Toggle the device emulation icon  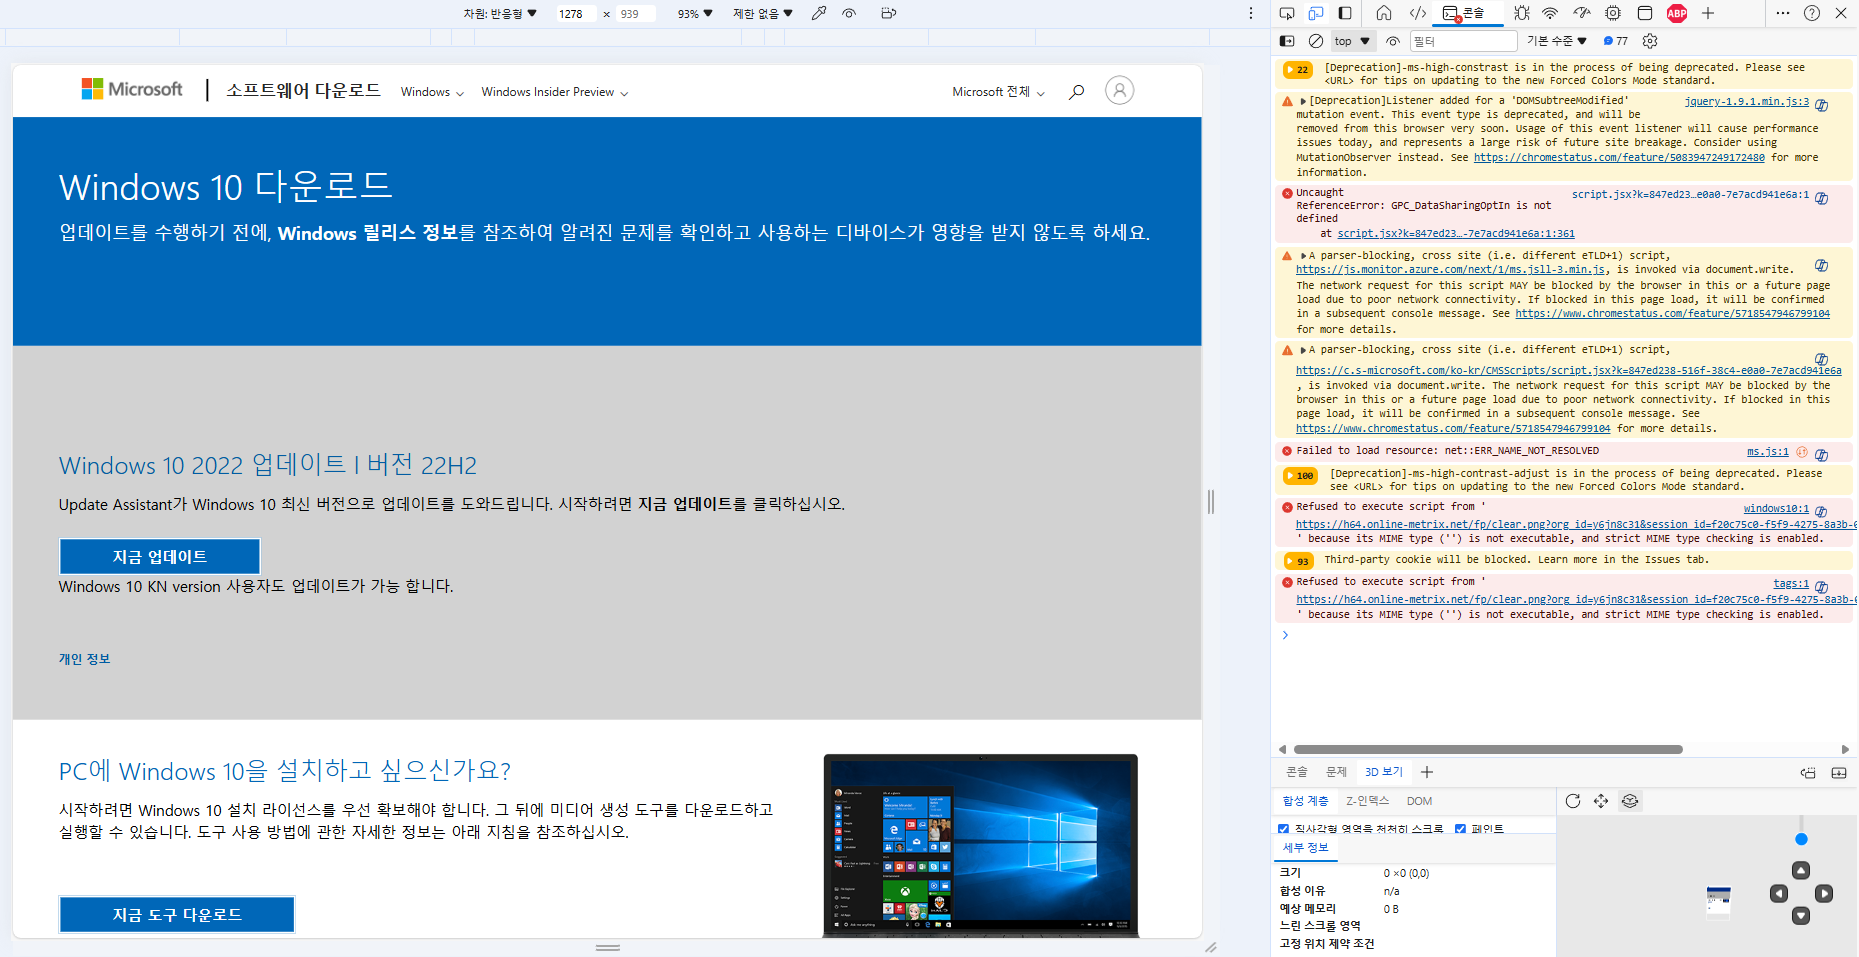click(x=1316, y=13)
